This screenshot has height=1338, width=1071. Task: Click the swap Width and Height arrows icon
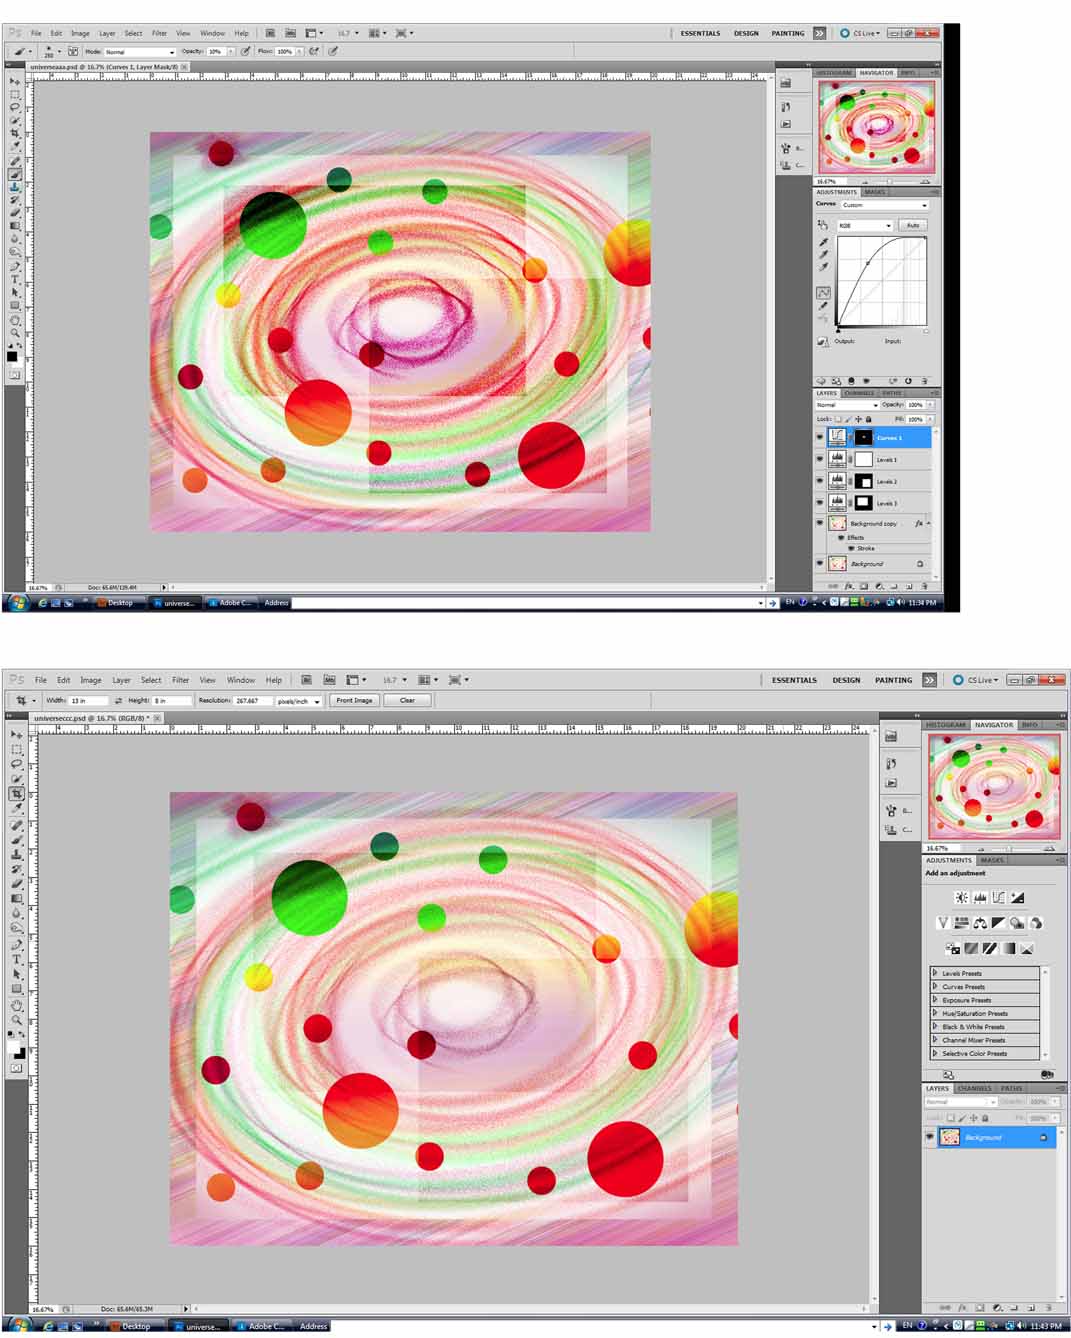point(119,701)
